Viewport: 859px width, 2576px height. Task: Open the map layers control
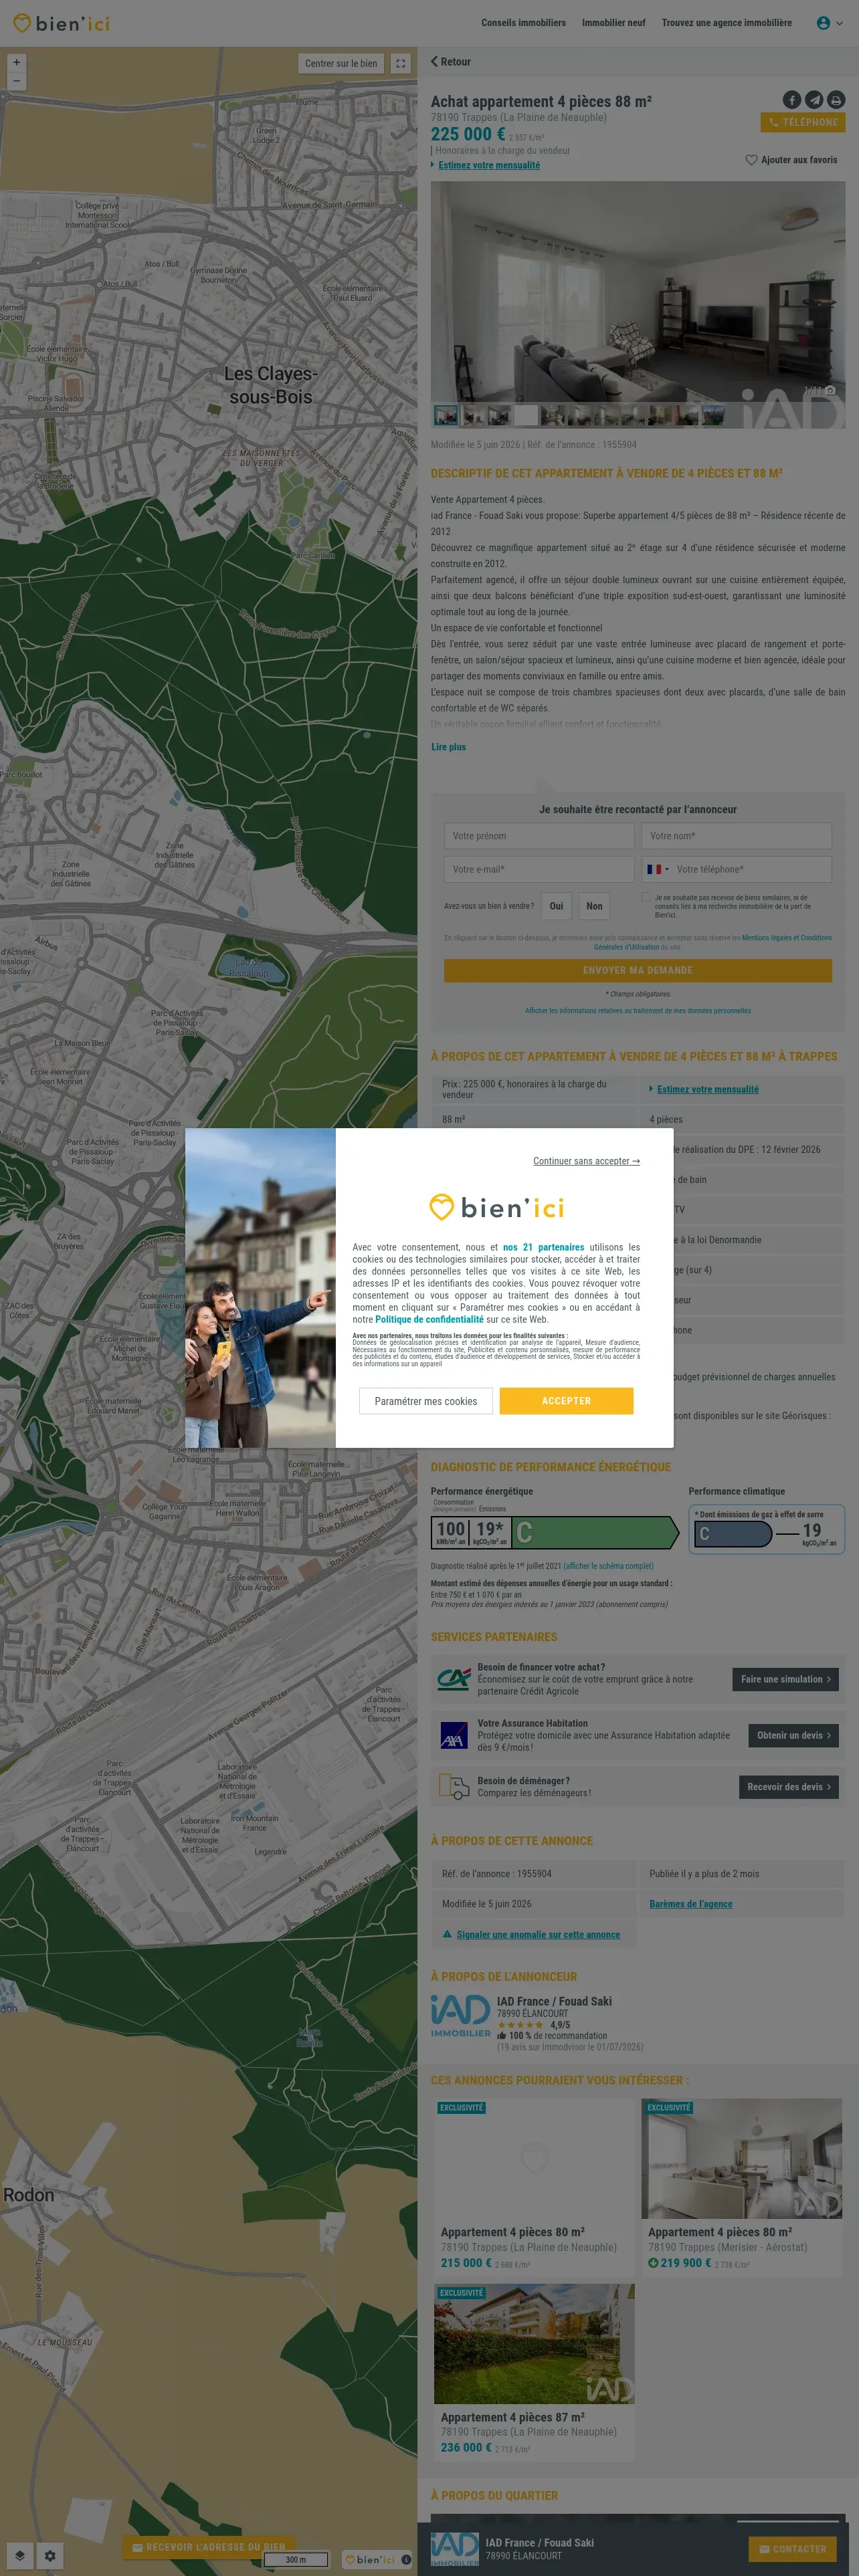point(19,2555)
